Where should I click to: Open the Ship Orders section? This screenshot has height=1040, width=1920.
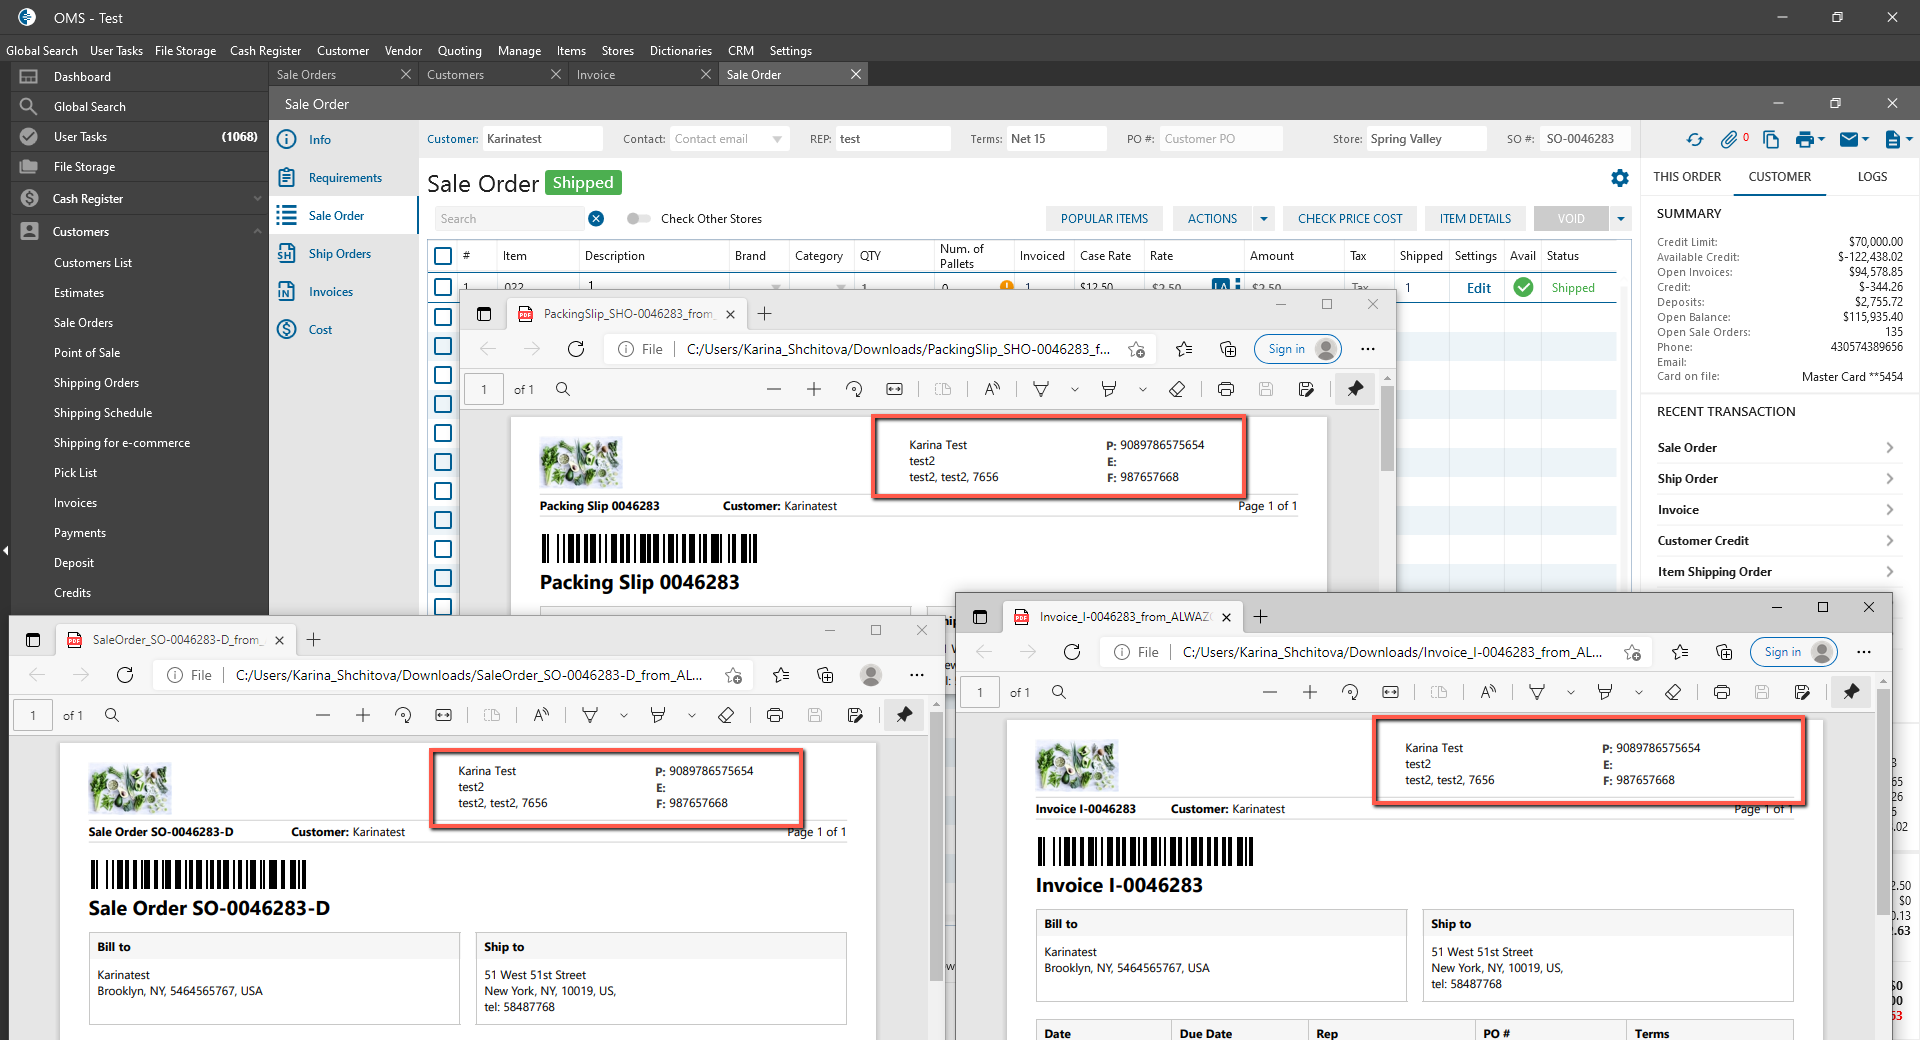point(339,254)
